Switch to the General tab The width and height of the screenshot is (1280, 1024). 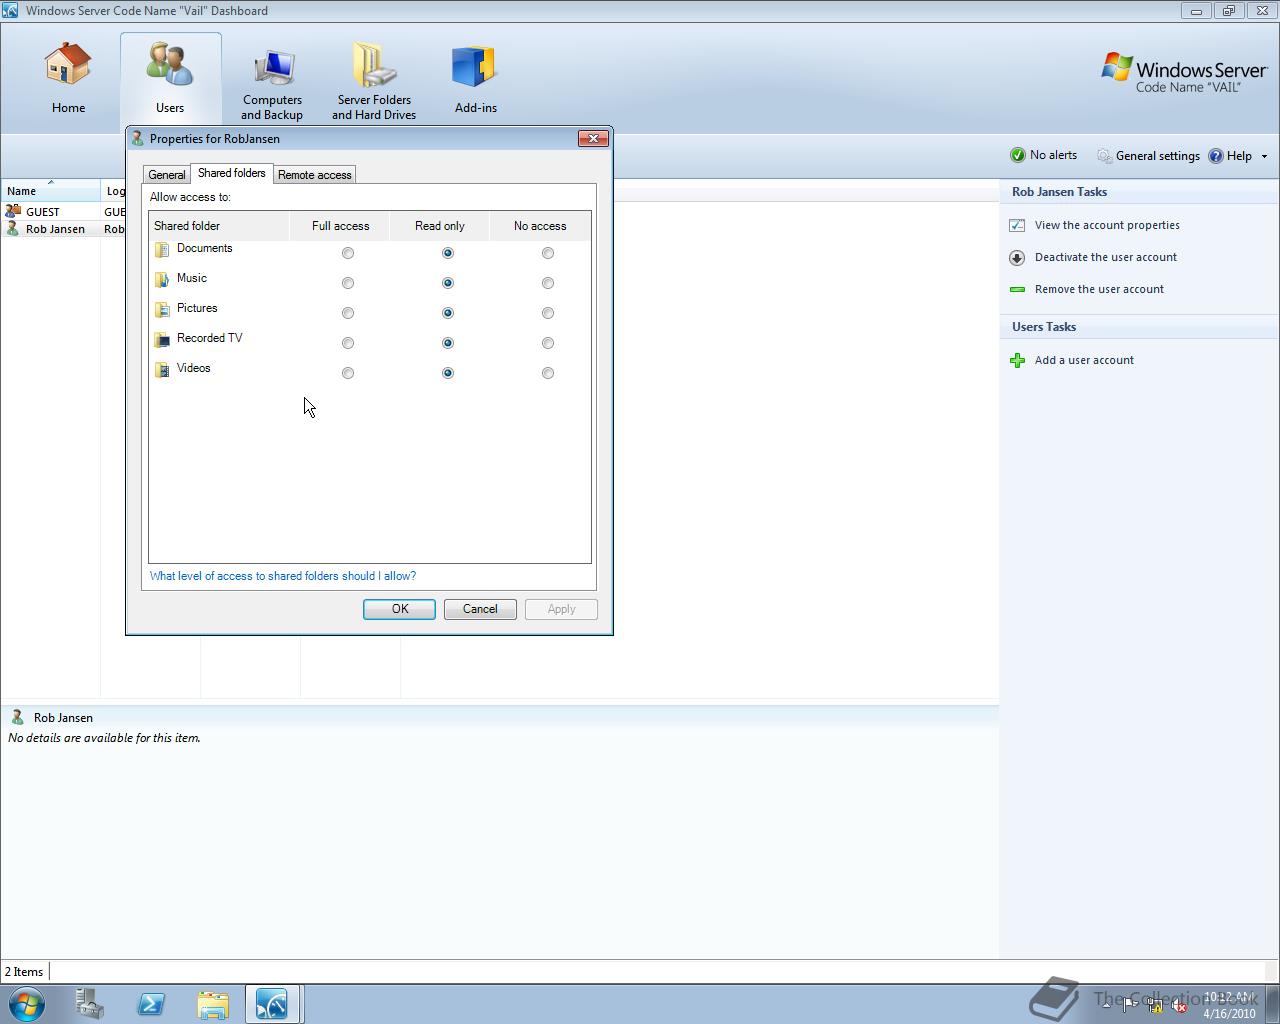(x=167, y=174)
